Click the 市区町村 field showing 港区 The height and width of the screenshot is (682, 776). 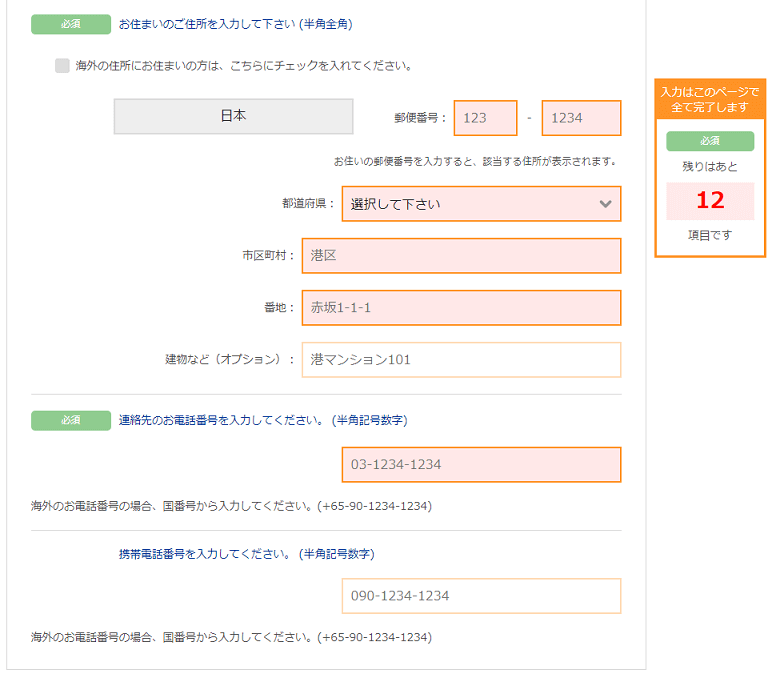461,256
